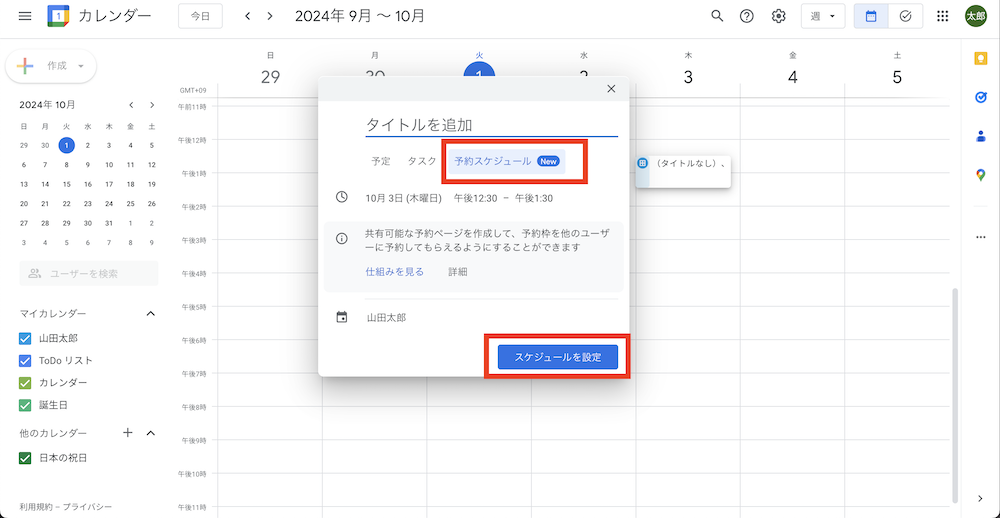The height and width of the screenshot is (518, 1000).
Task: Select the 予定 tab in dialog
Action: pyautogui.click(x=381, y=161)
